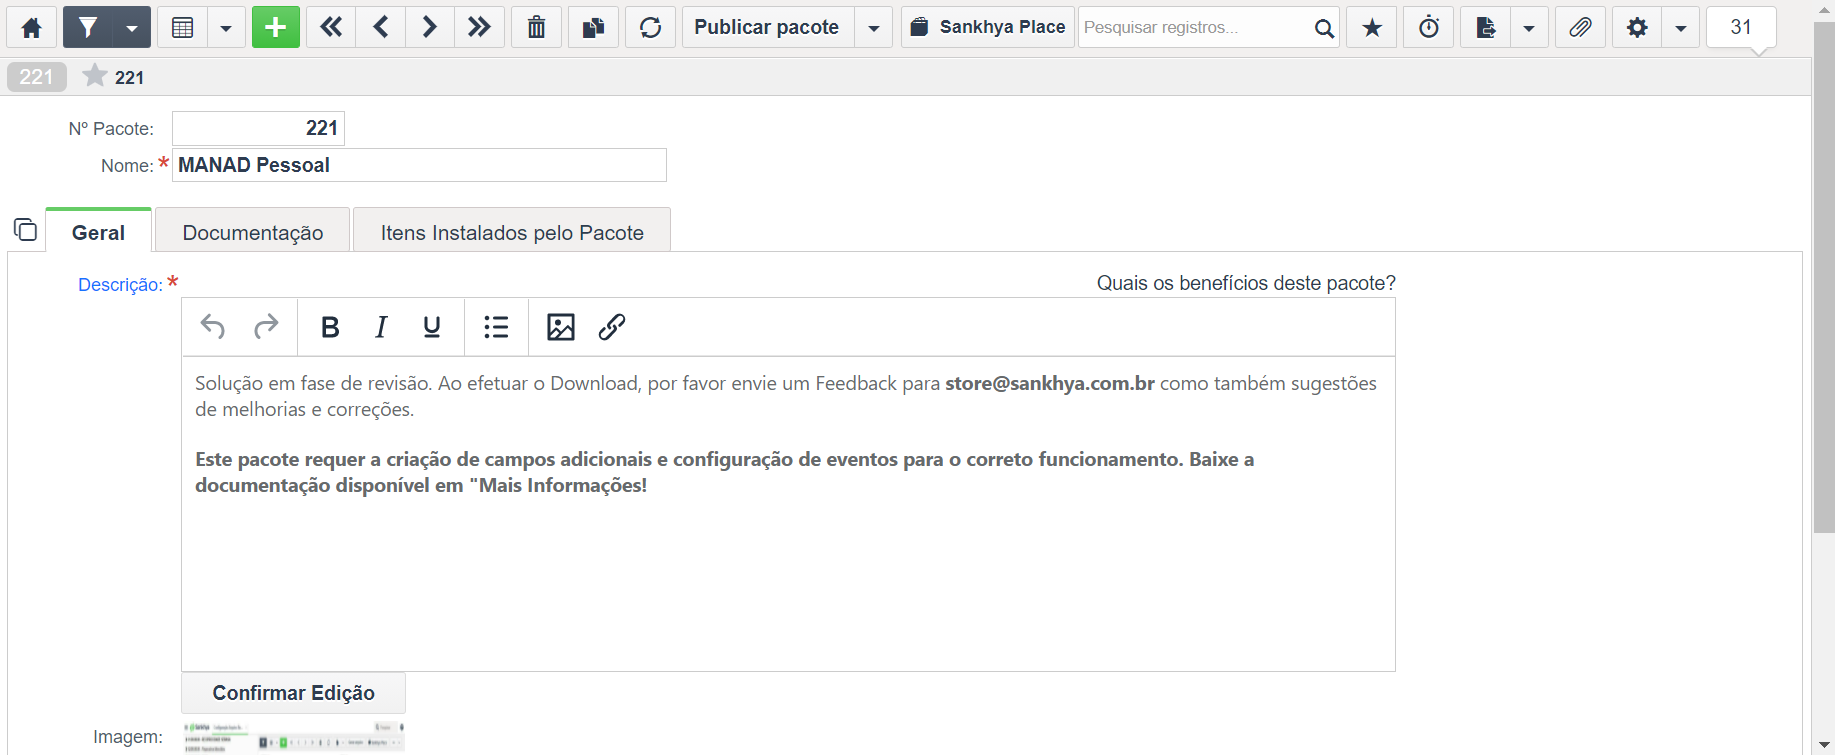Image resolution: width=1835 pixels, height=755 pixels.
Task: Insert an image into the description
Action: pyautogui.click(x=561, y=327)
